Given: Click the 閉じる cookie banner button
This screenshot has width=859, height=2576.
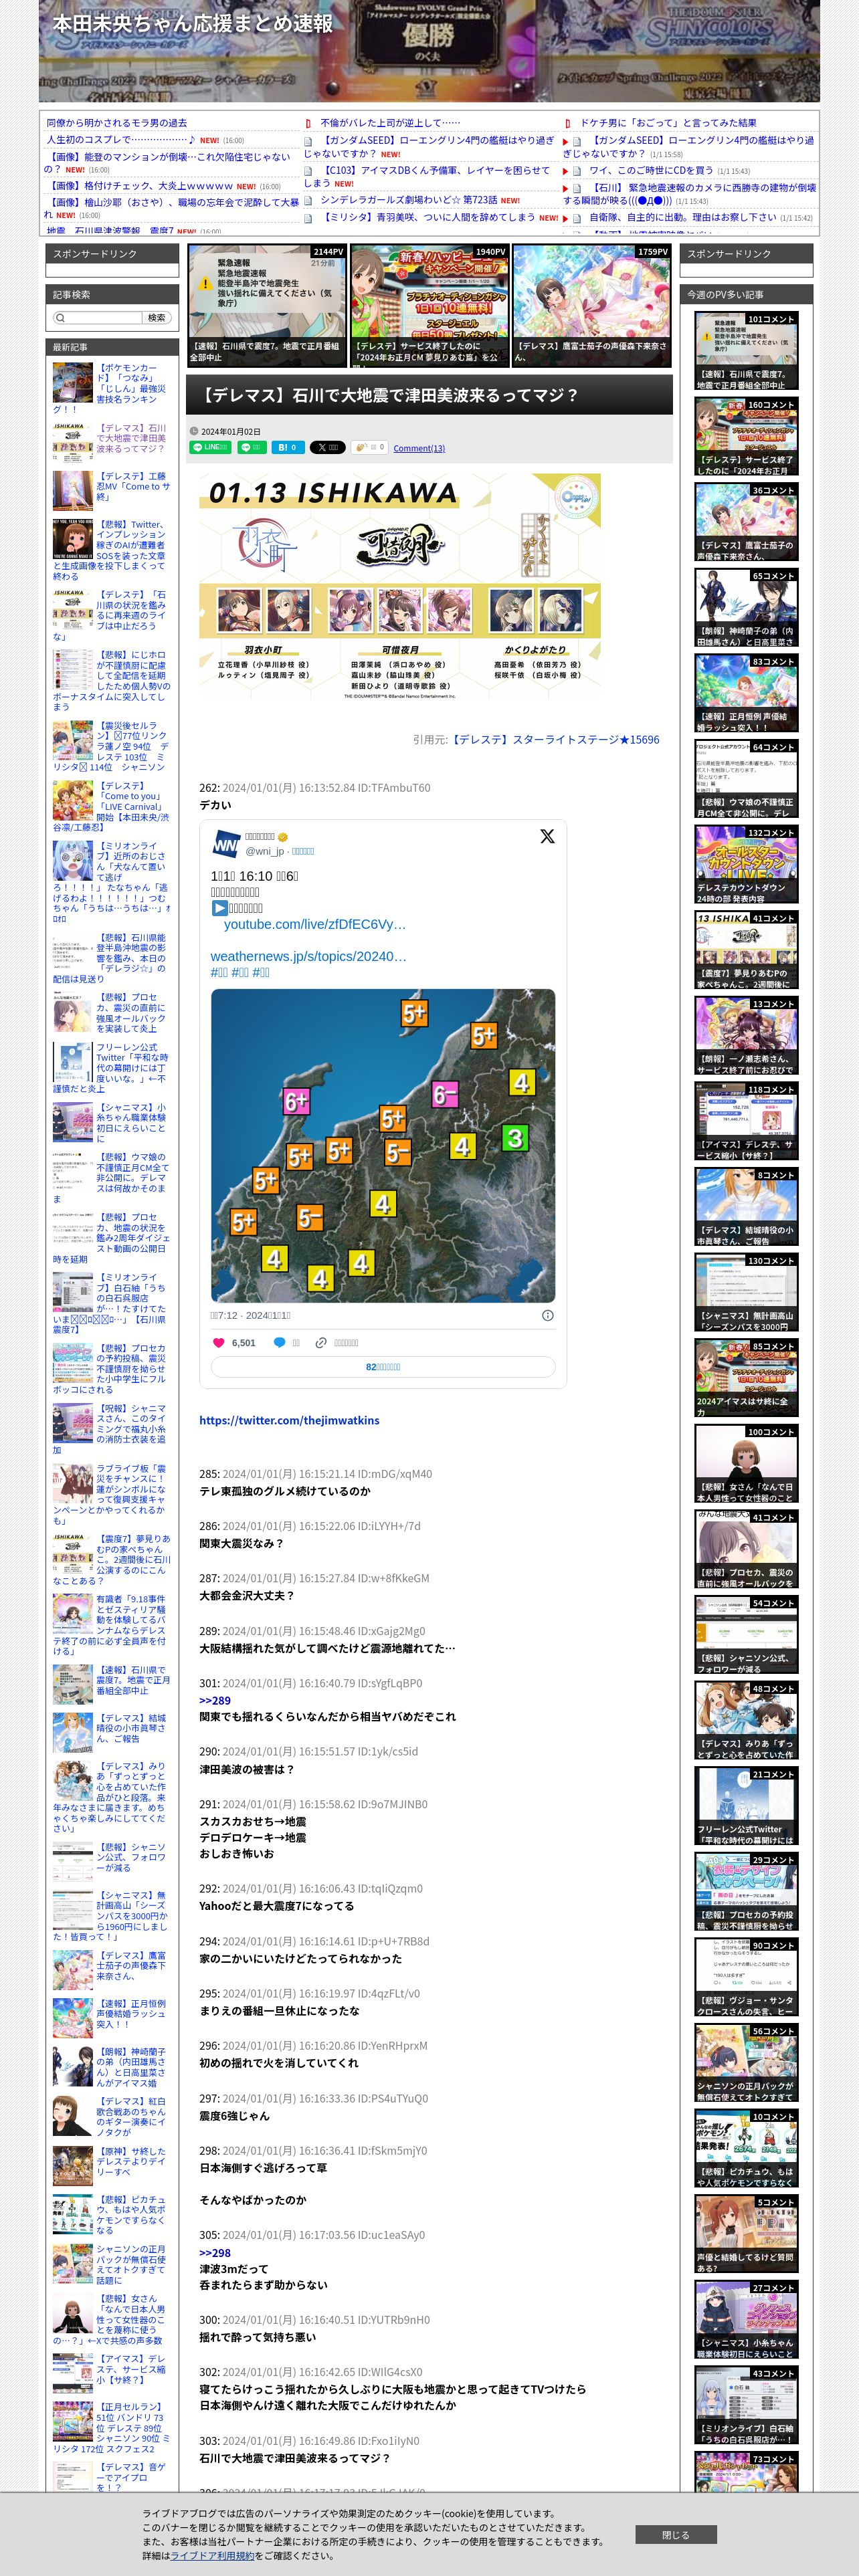Looking at the screenshot, I should click(676, 2535).
